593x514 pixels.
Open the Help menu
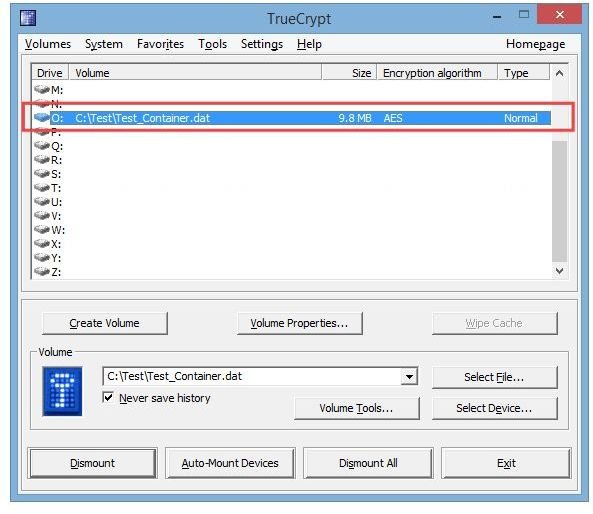309,44
